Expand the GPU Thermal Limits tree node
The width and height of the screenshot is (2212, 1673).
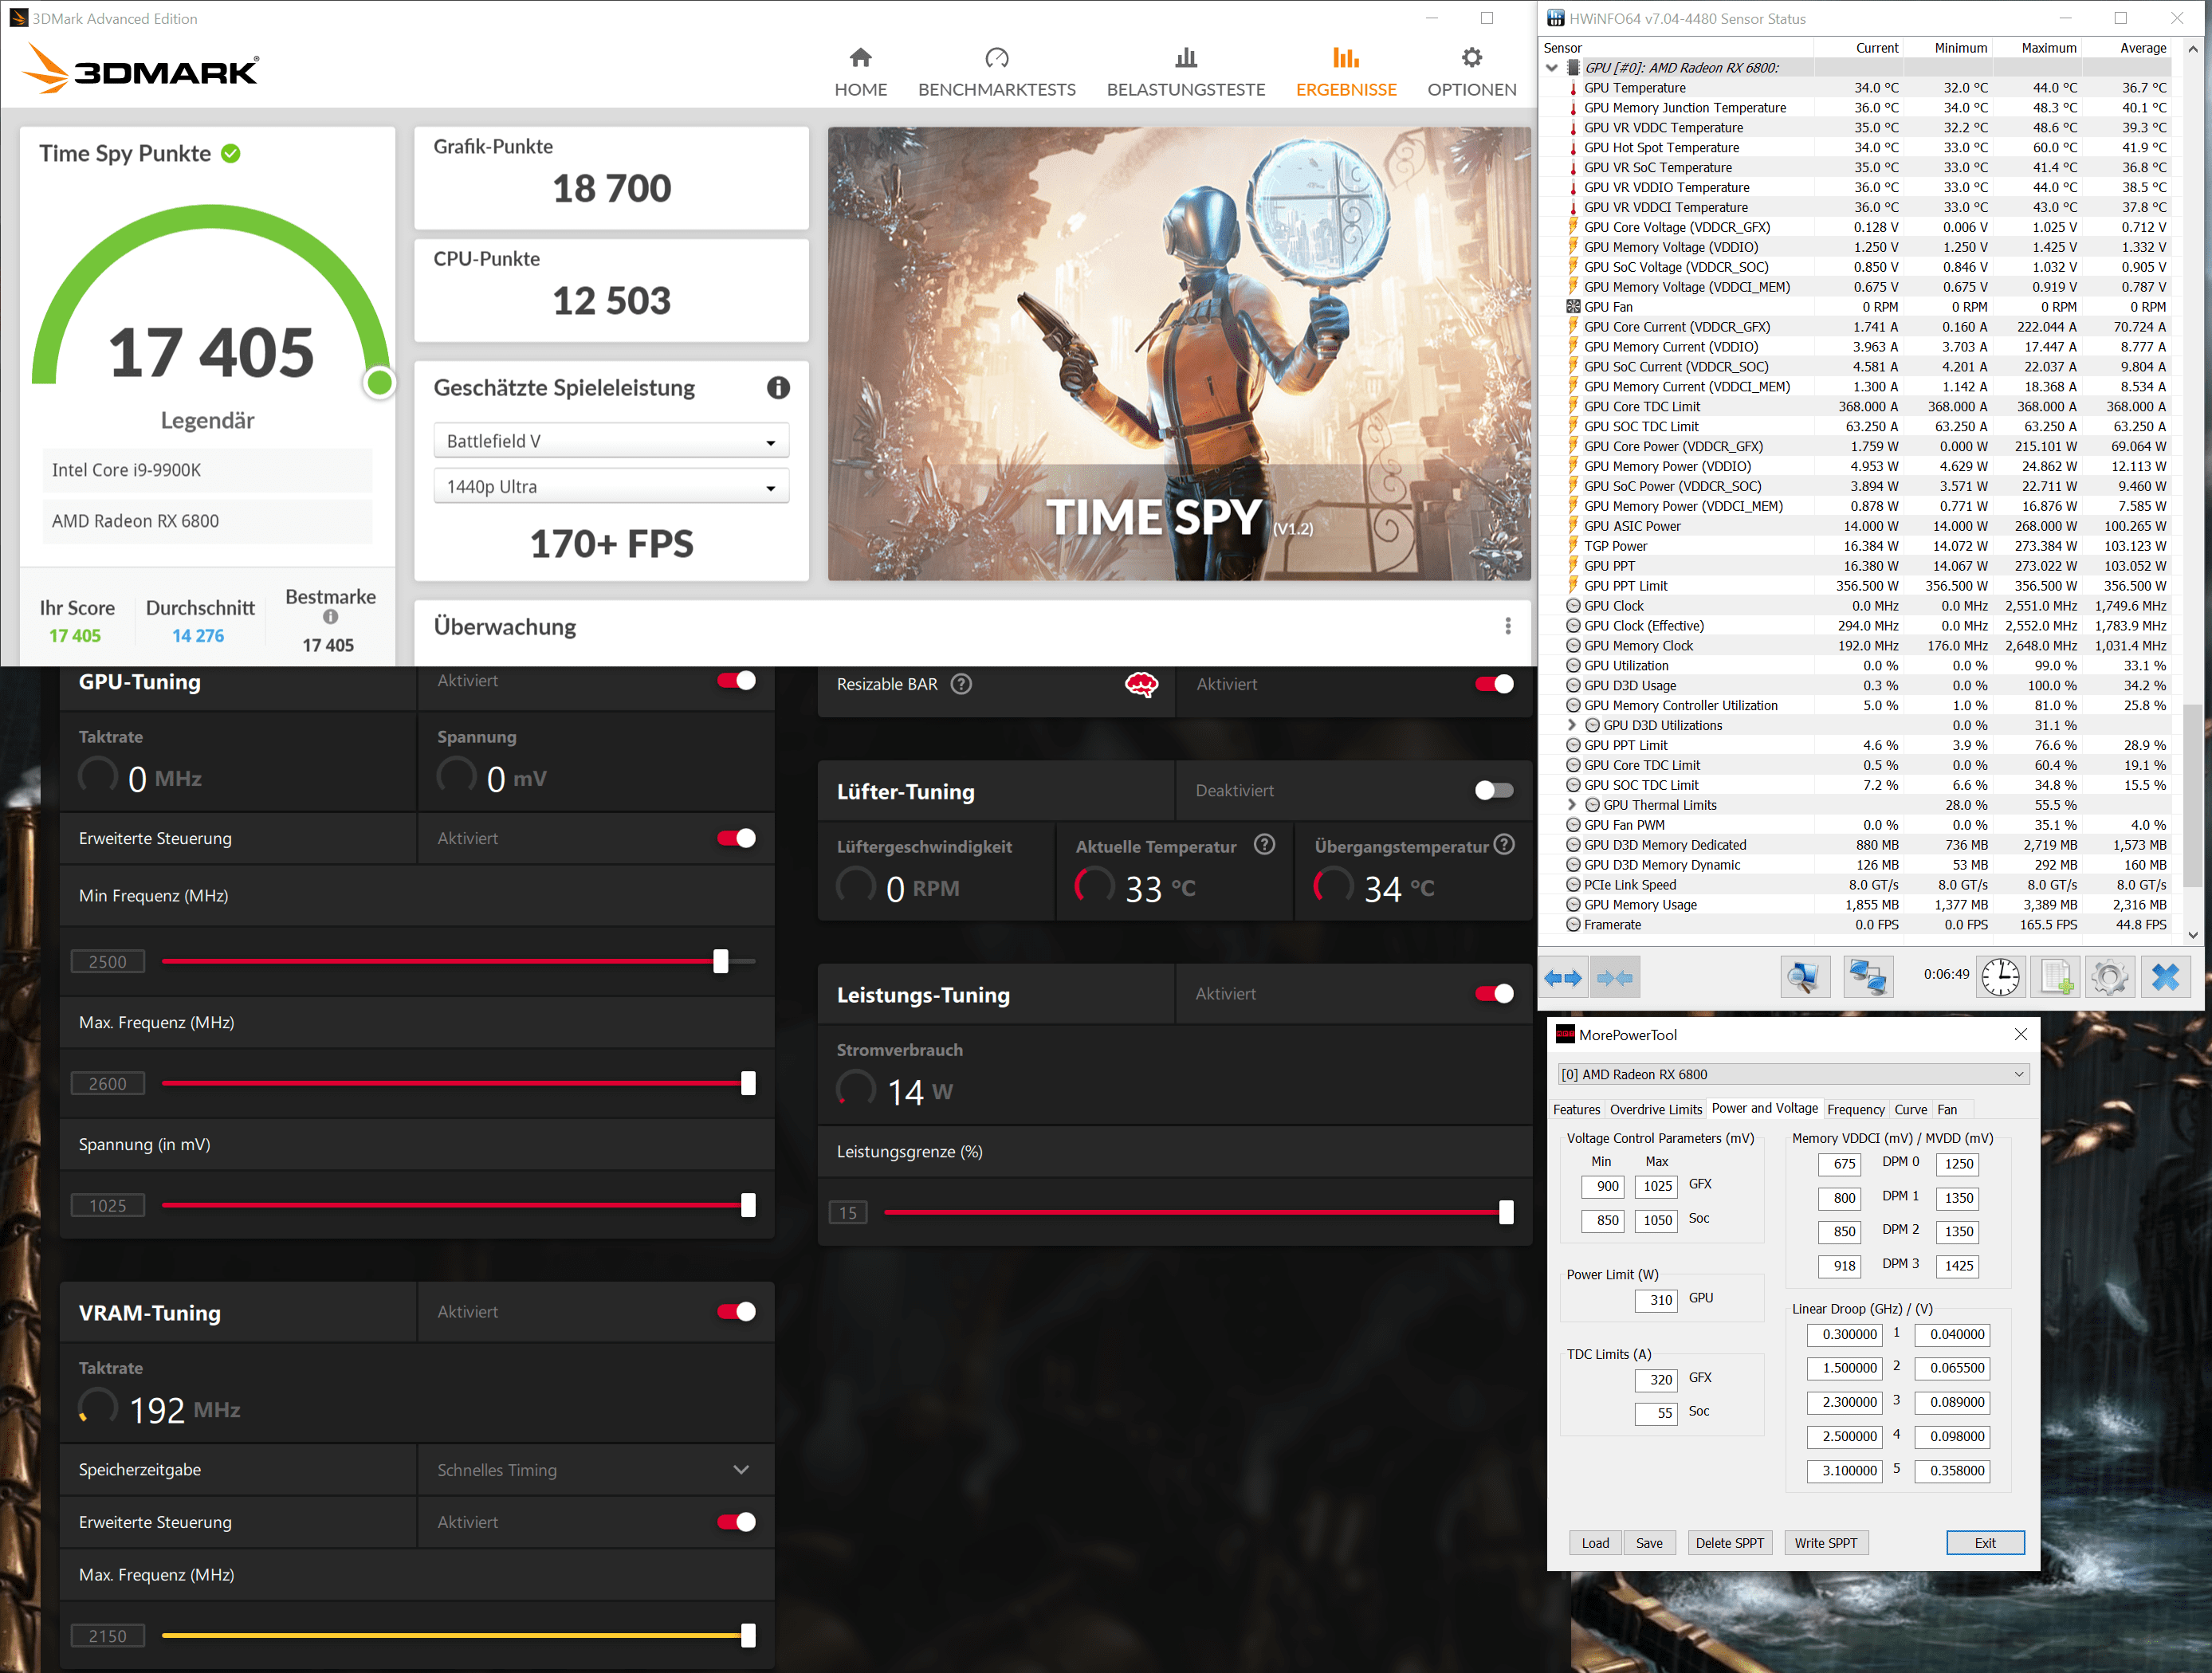click(x=1571, y=805)
